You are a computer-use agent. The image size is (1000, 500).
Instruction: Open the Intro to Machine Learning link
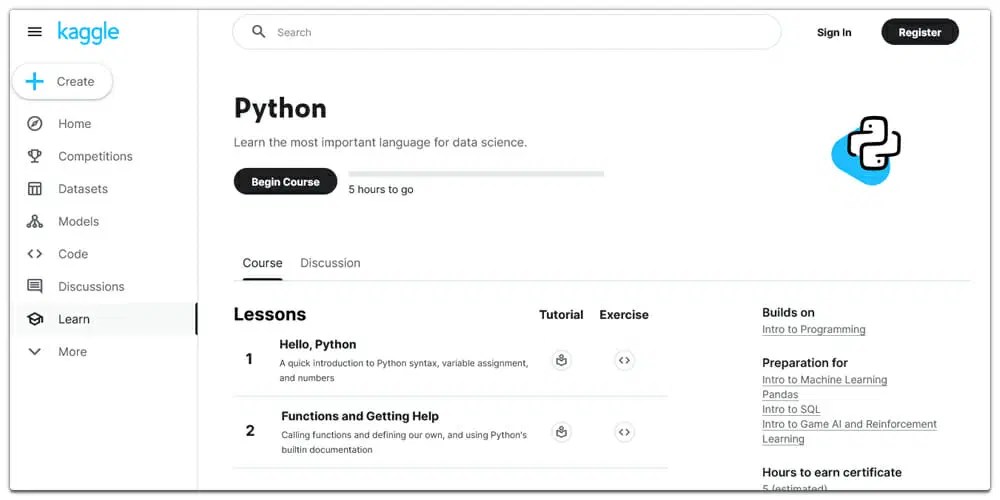[824, 380]
